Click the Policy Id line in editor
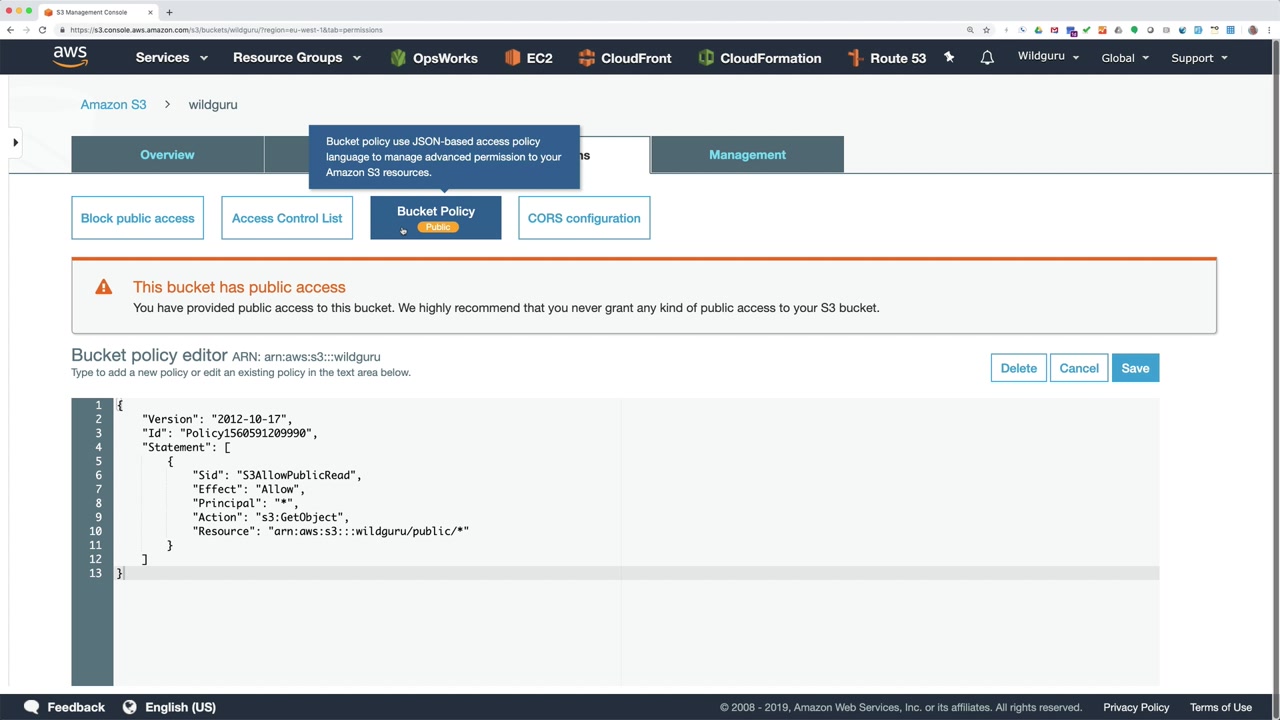 click(x=230, y=433)
